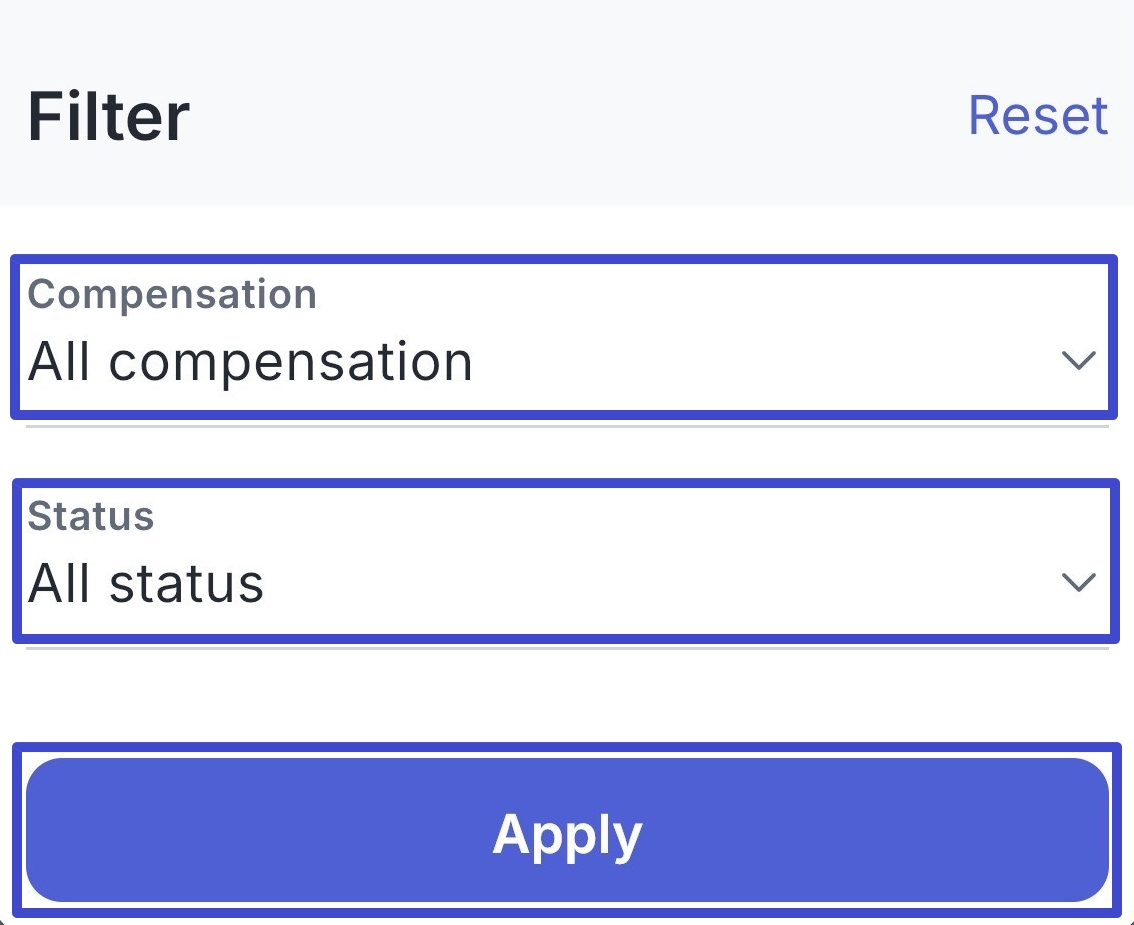Select the 'All compensation' value text
The height and width of the screenshot is (925, 1134).
pos(250,362)
